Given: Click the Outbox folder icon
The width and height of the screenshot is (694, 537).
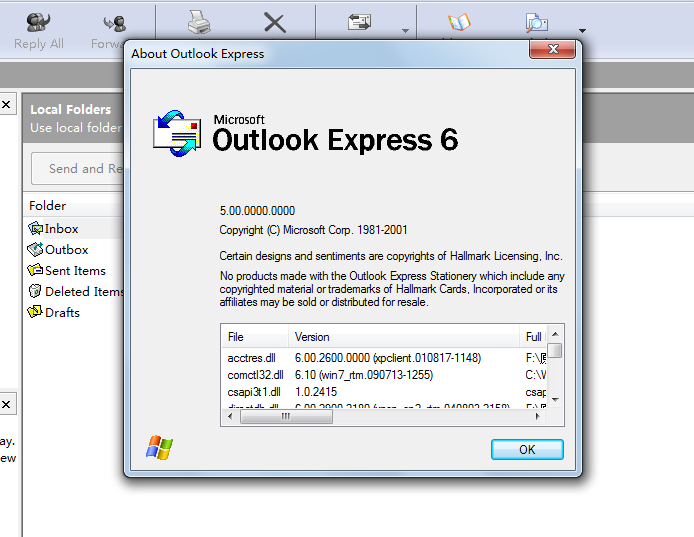Looking at the screenshot, I should coord(35,249).
